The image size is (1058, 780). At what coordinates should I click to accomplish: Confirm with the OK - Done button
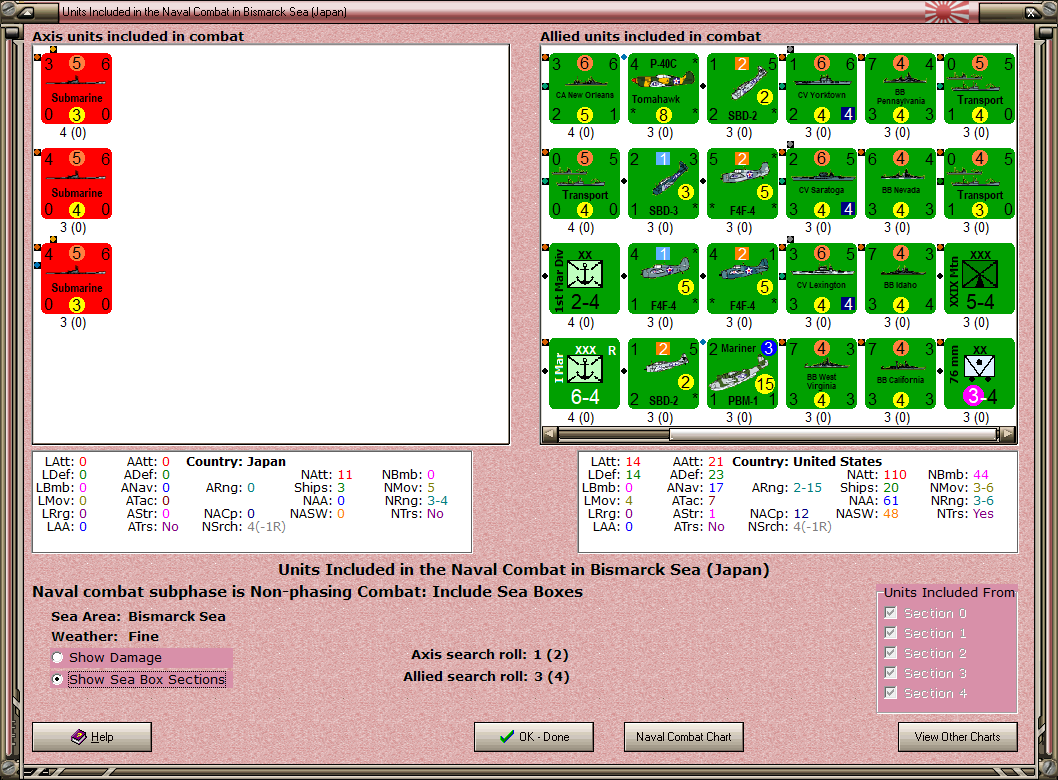534,737
